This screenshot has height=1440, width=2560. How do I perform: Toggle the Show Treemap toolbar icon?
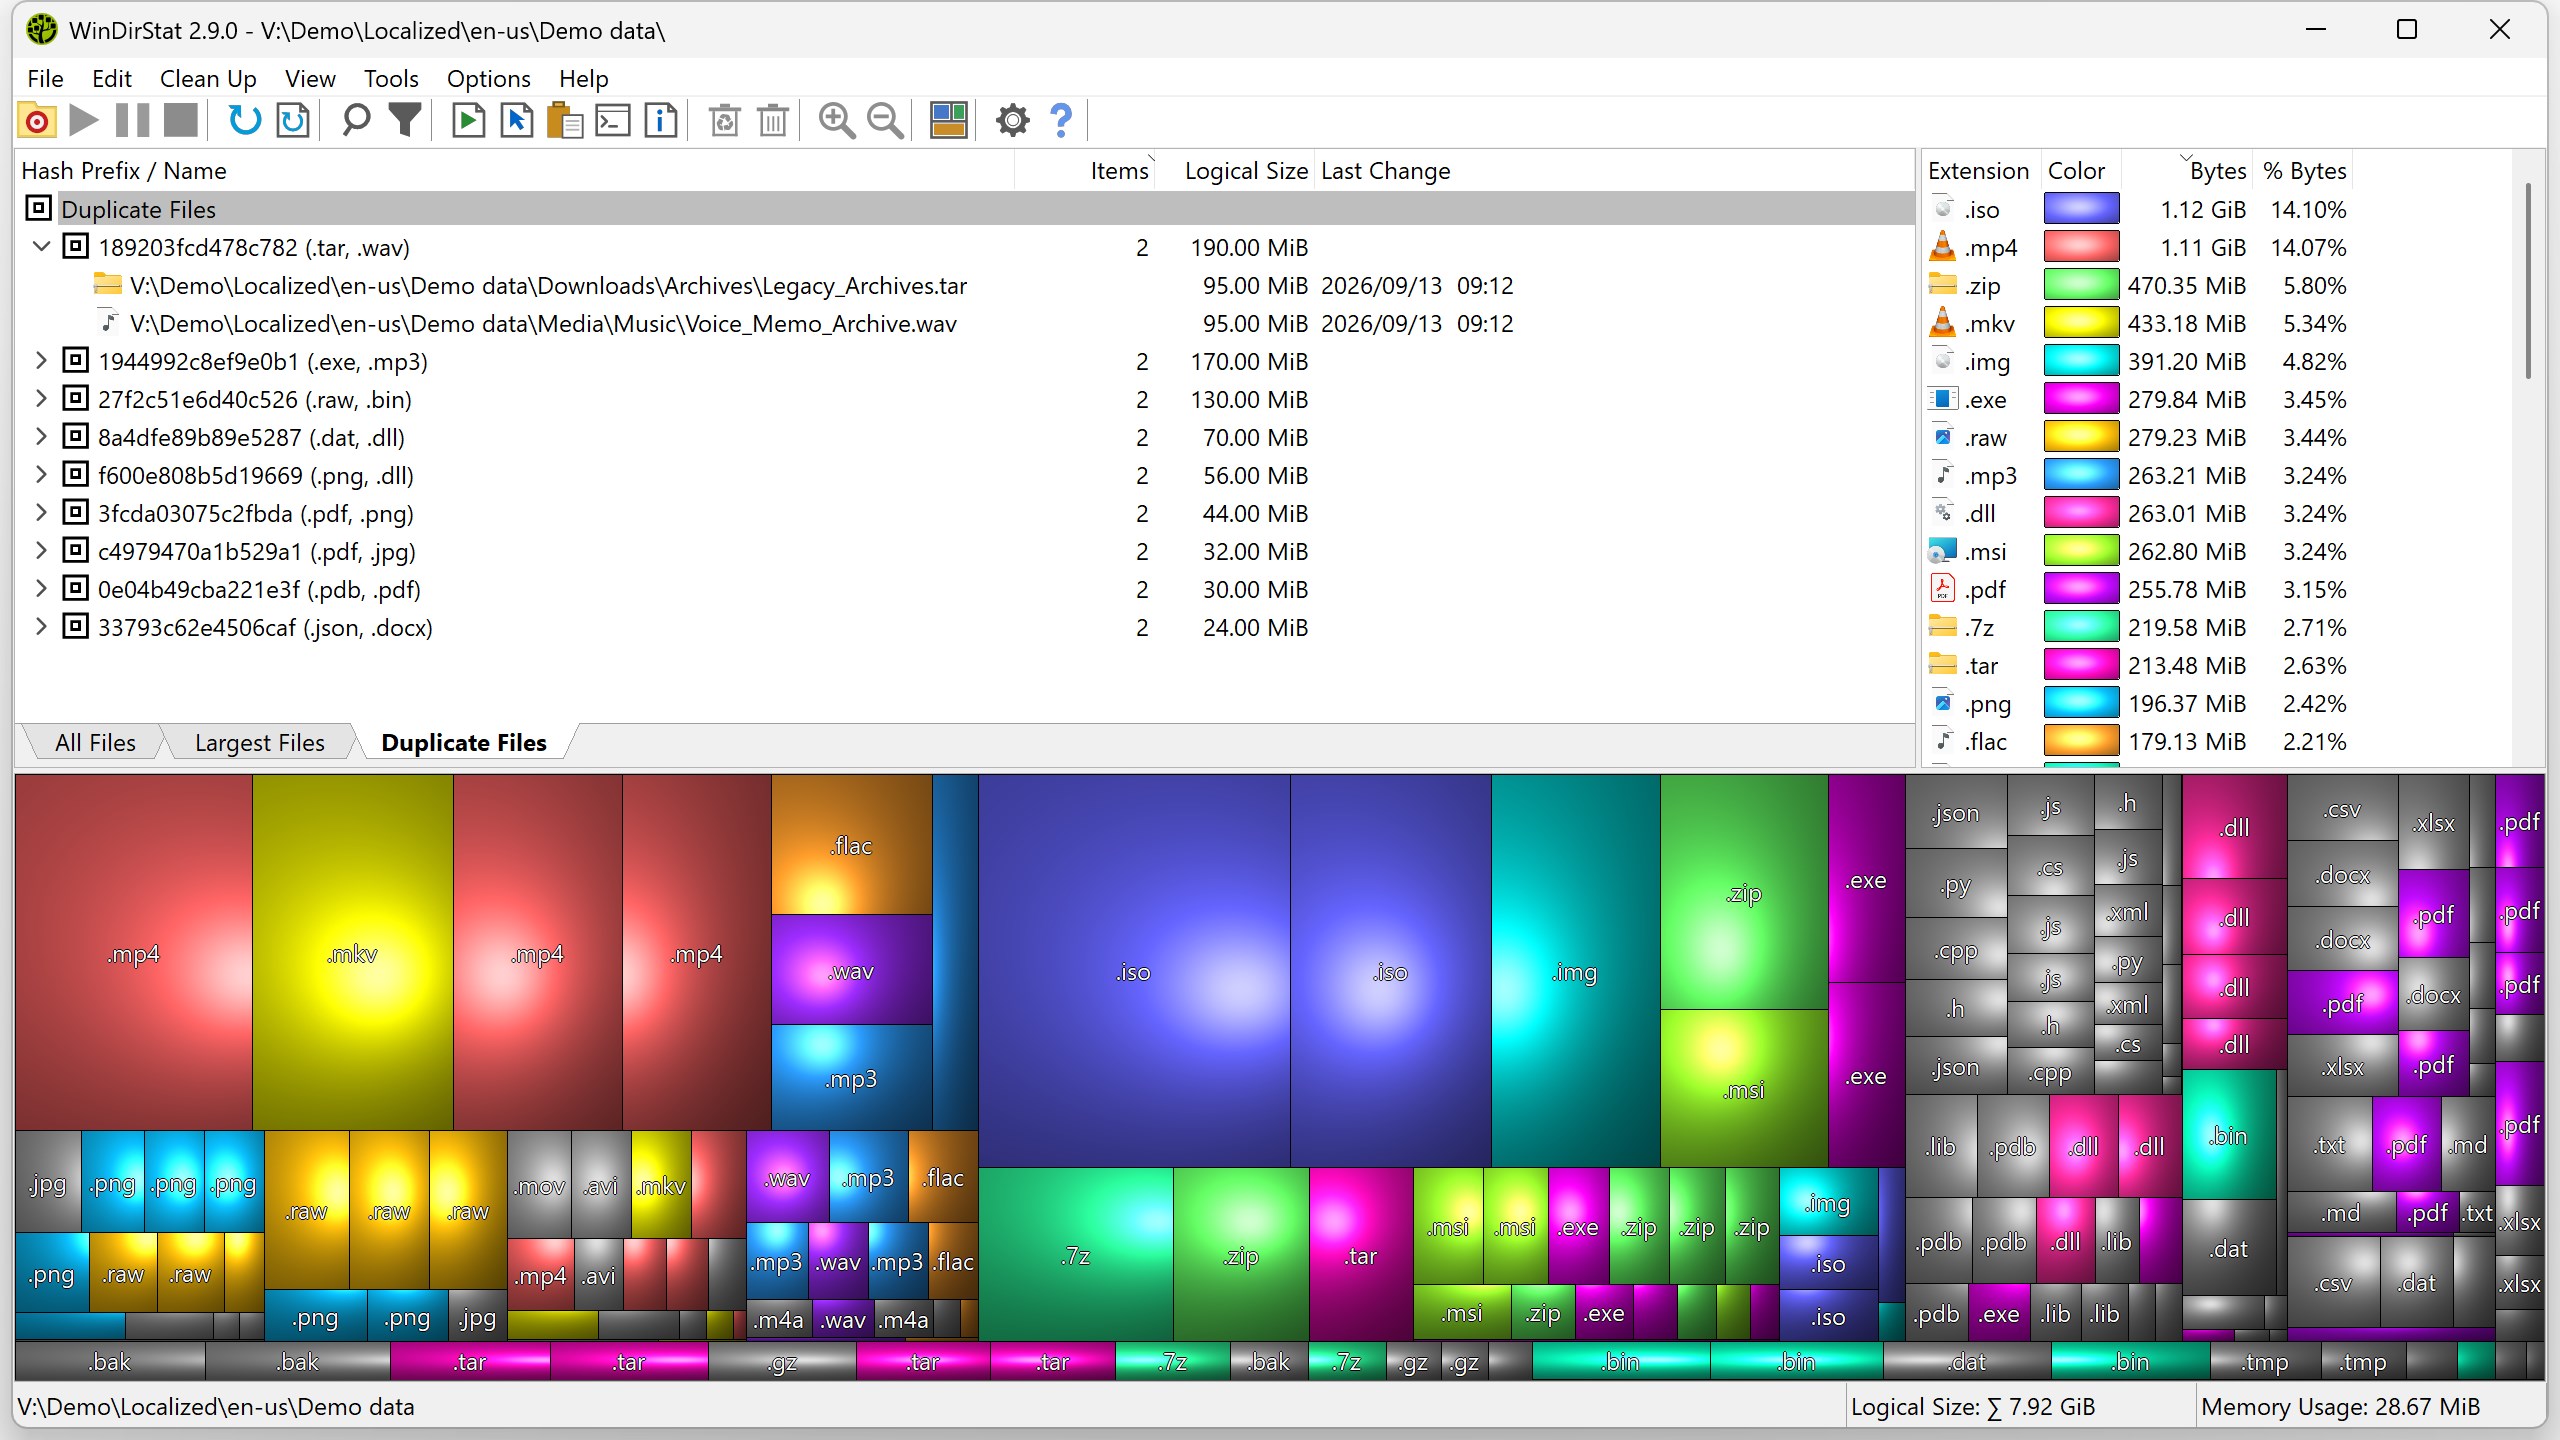pyautogui.click(x=948, y=121)
